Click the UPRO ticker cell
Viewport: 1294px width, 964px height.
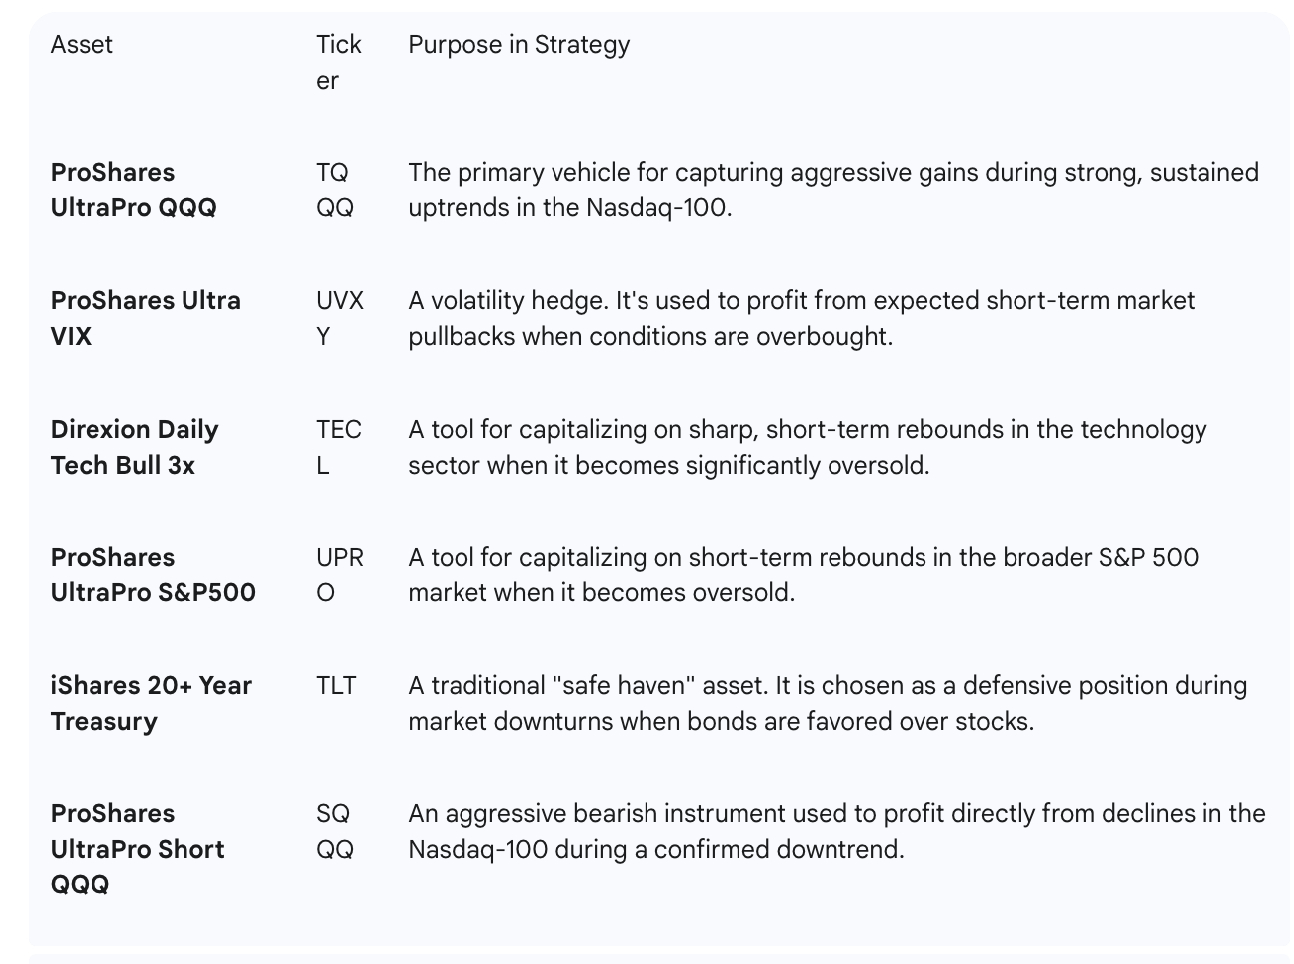340,575
